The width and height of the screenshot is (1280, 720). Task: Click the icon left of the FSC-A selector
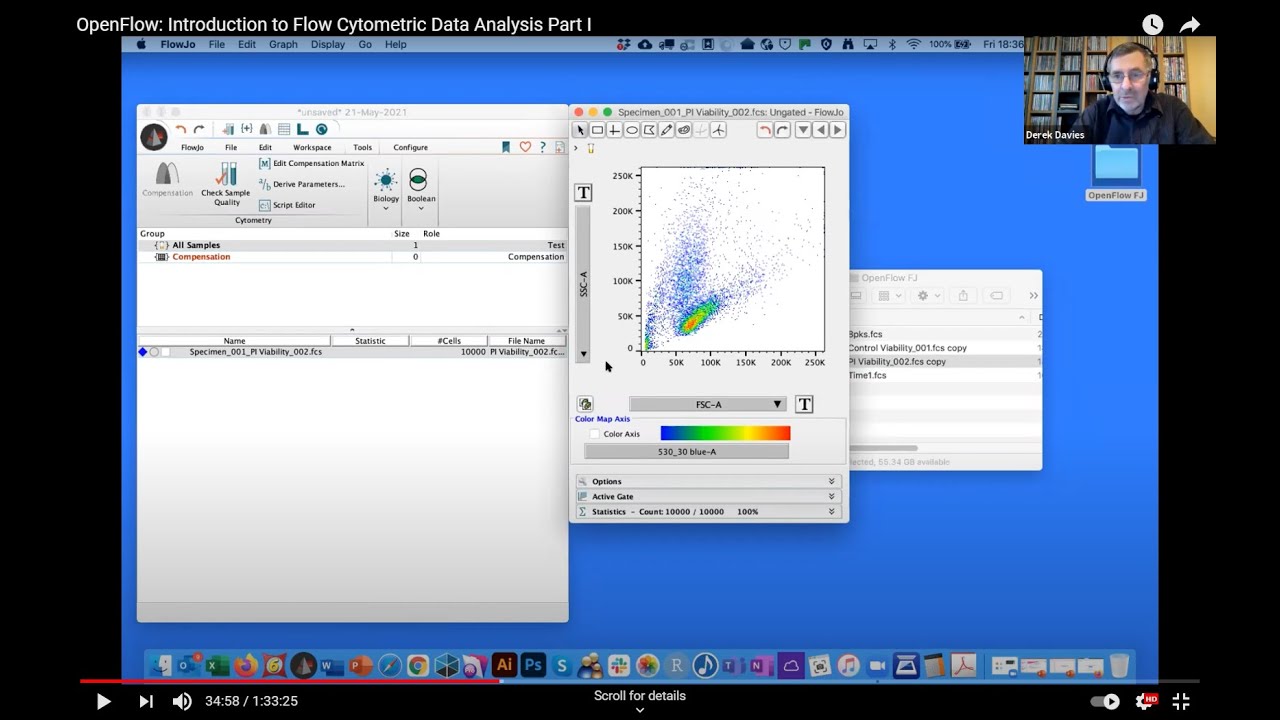point(585,404)
